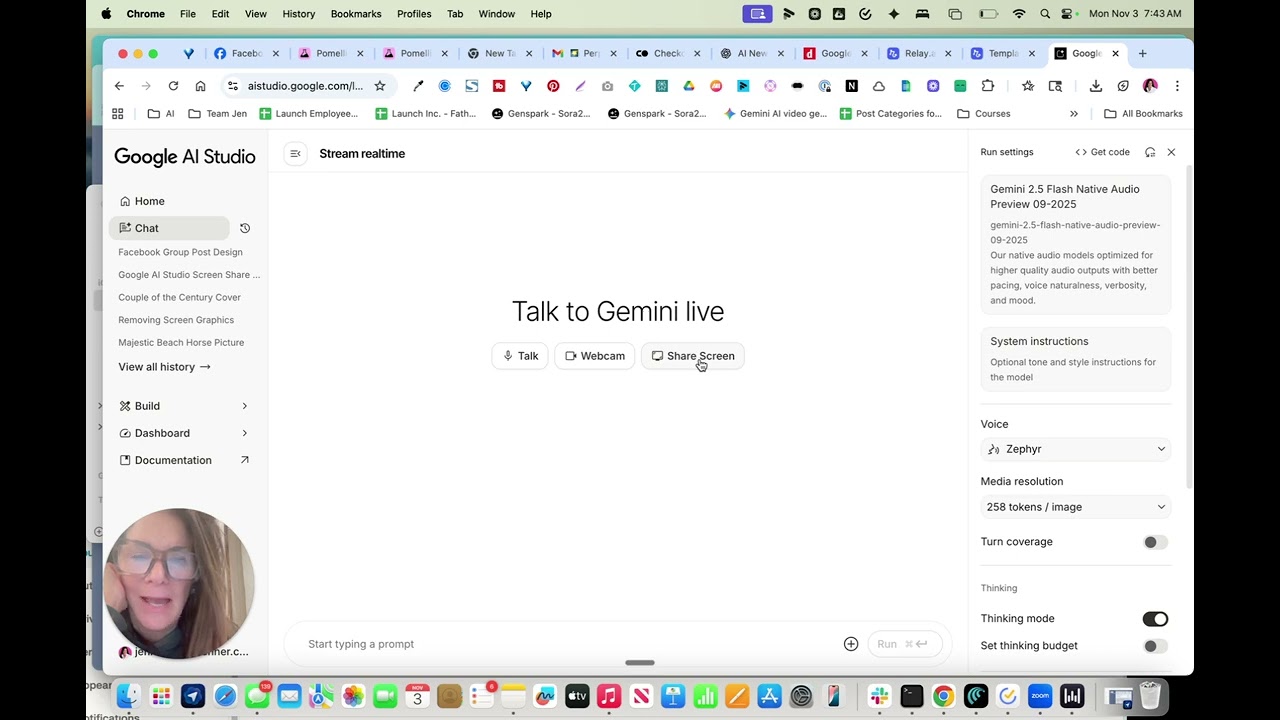Open Zoom from the Dock
This screenshot has height=720, width=1280.
(1040, 696)
